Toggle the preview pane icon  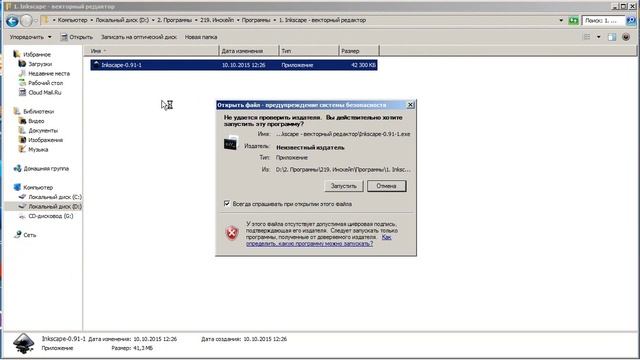(x=612, y=37)
